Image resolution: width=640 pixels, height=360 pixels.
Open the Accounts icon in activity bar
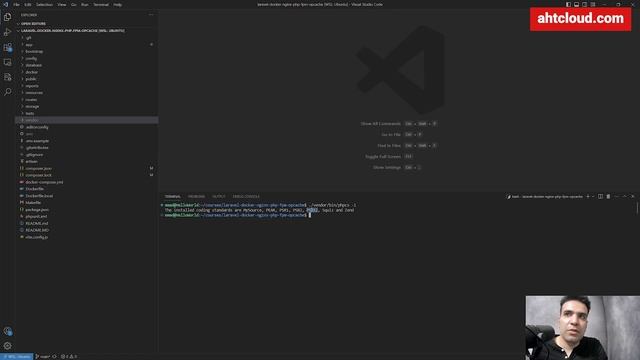7,331
